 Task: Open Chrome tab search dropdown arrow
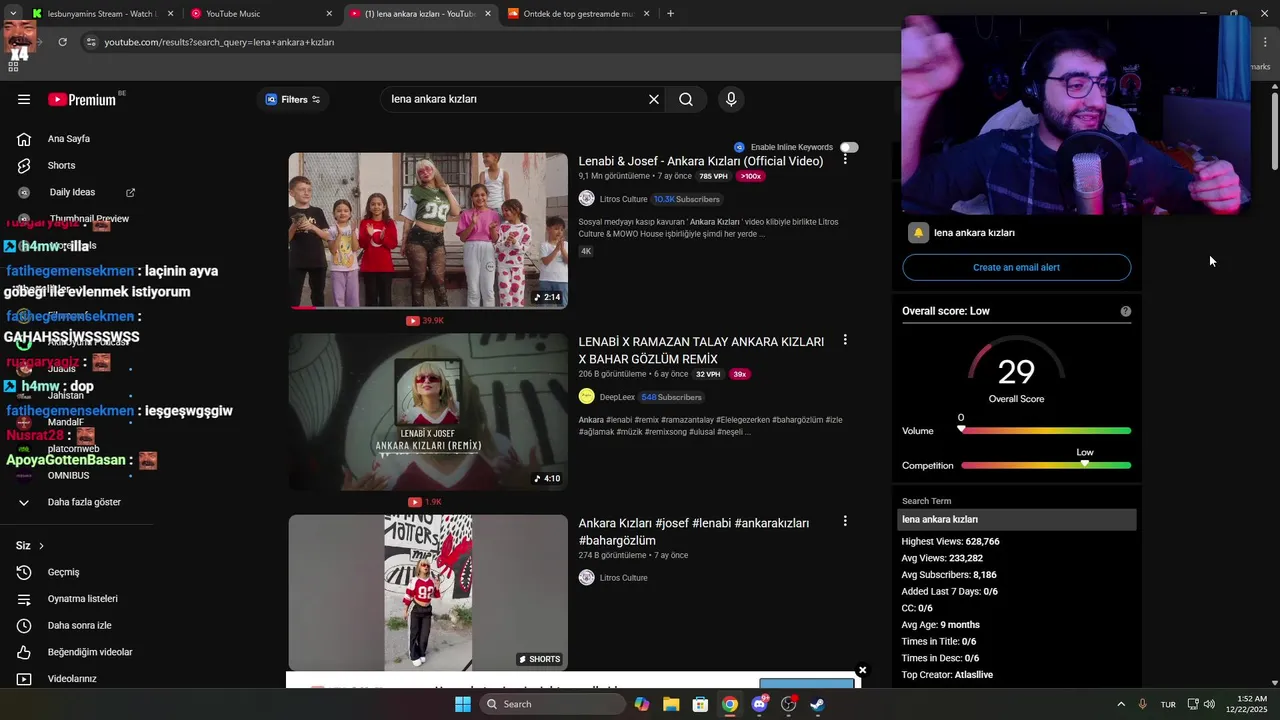coord(13,14)
